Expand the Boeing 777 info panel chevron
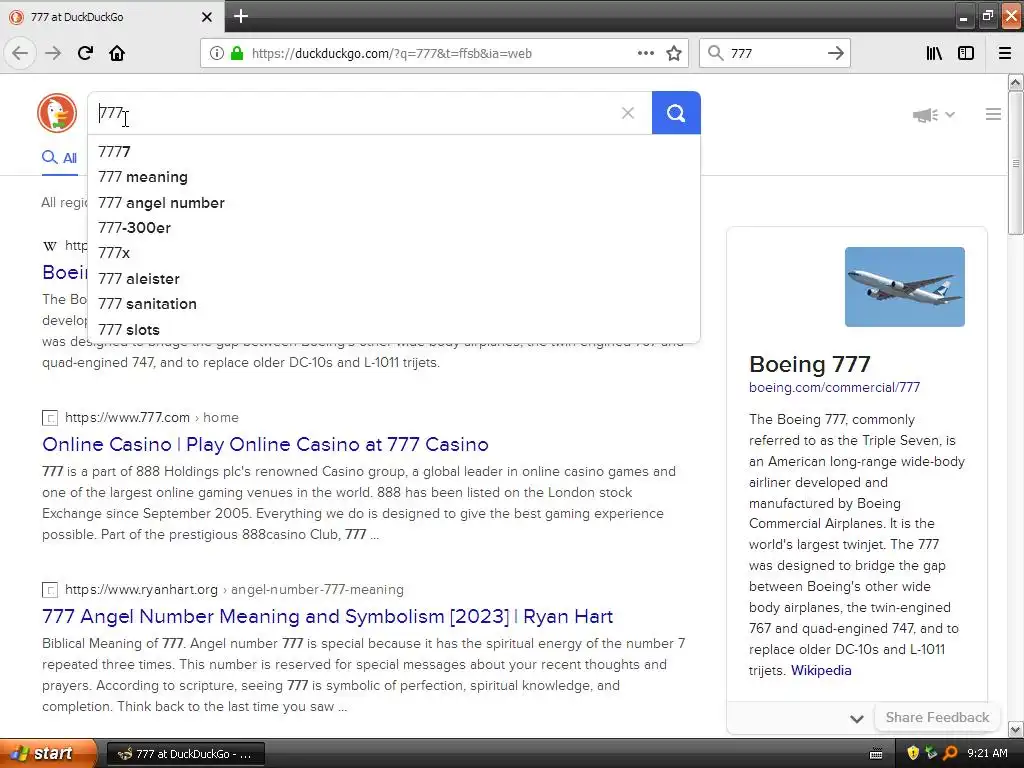 click(x=857, y=718)
